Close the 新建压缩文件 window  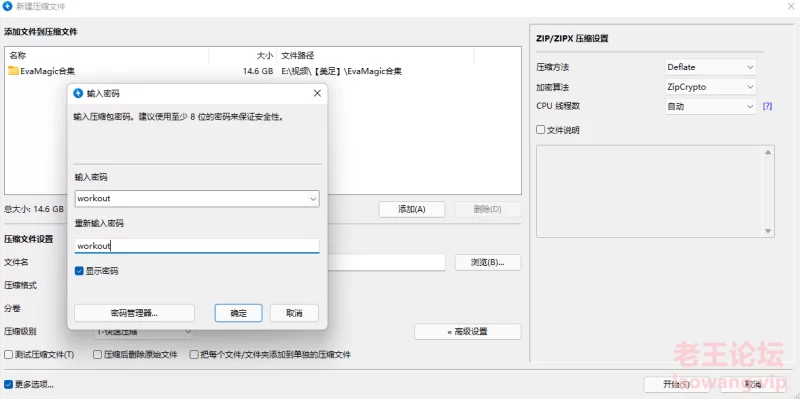(x=791, y=7)
